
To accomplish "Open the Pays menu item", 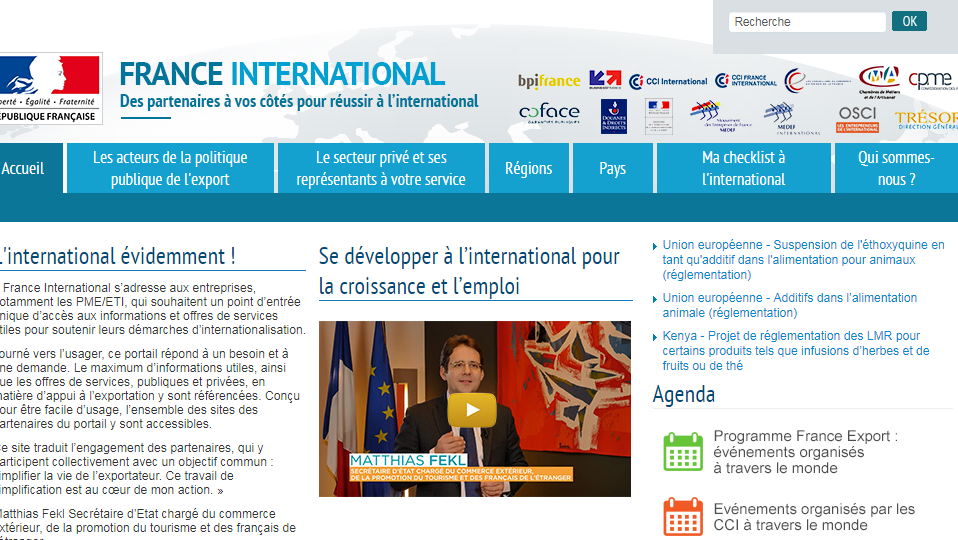I will point(612,168).
